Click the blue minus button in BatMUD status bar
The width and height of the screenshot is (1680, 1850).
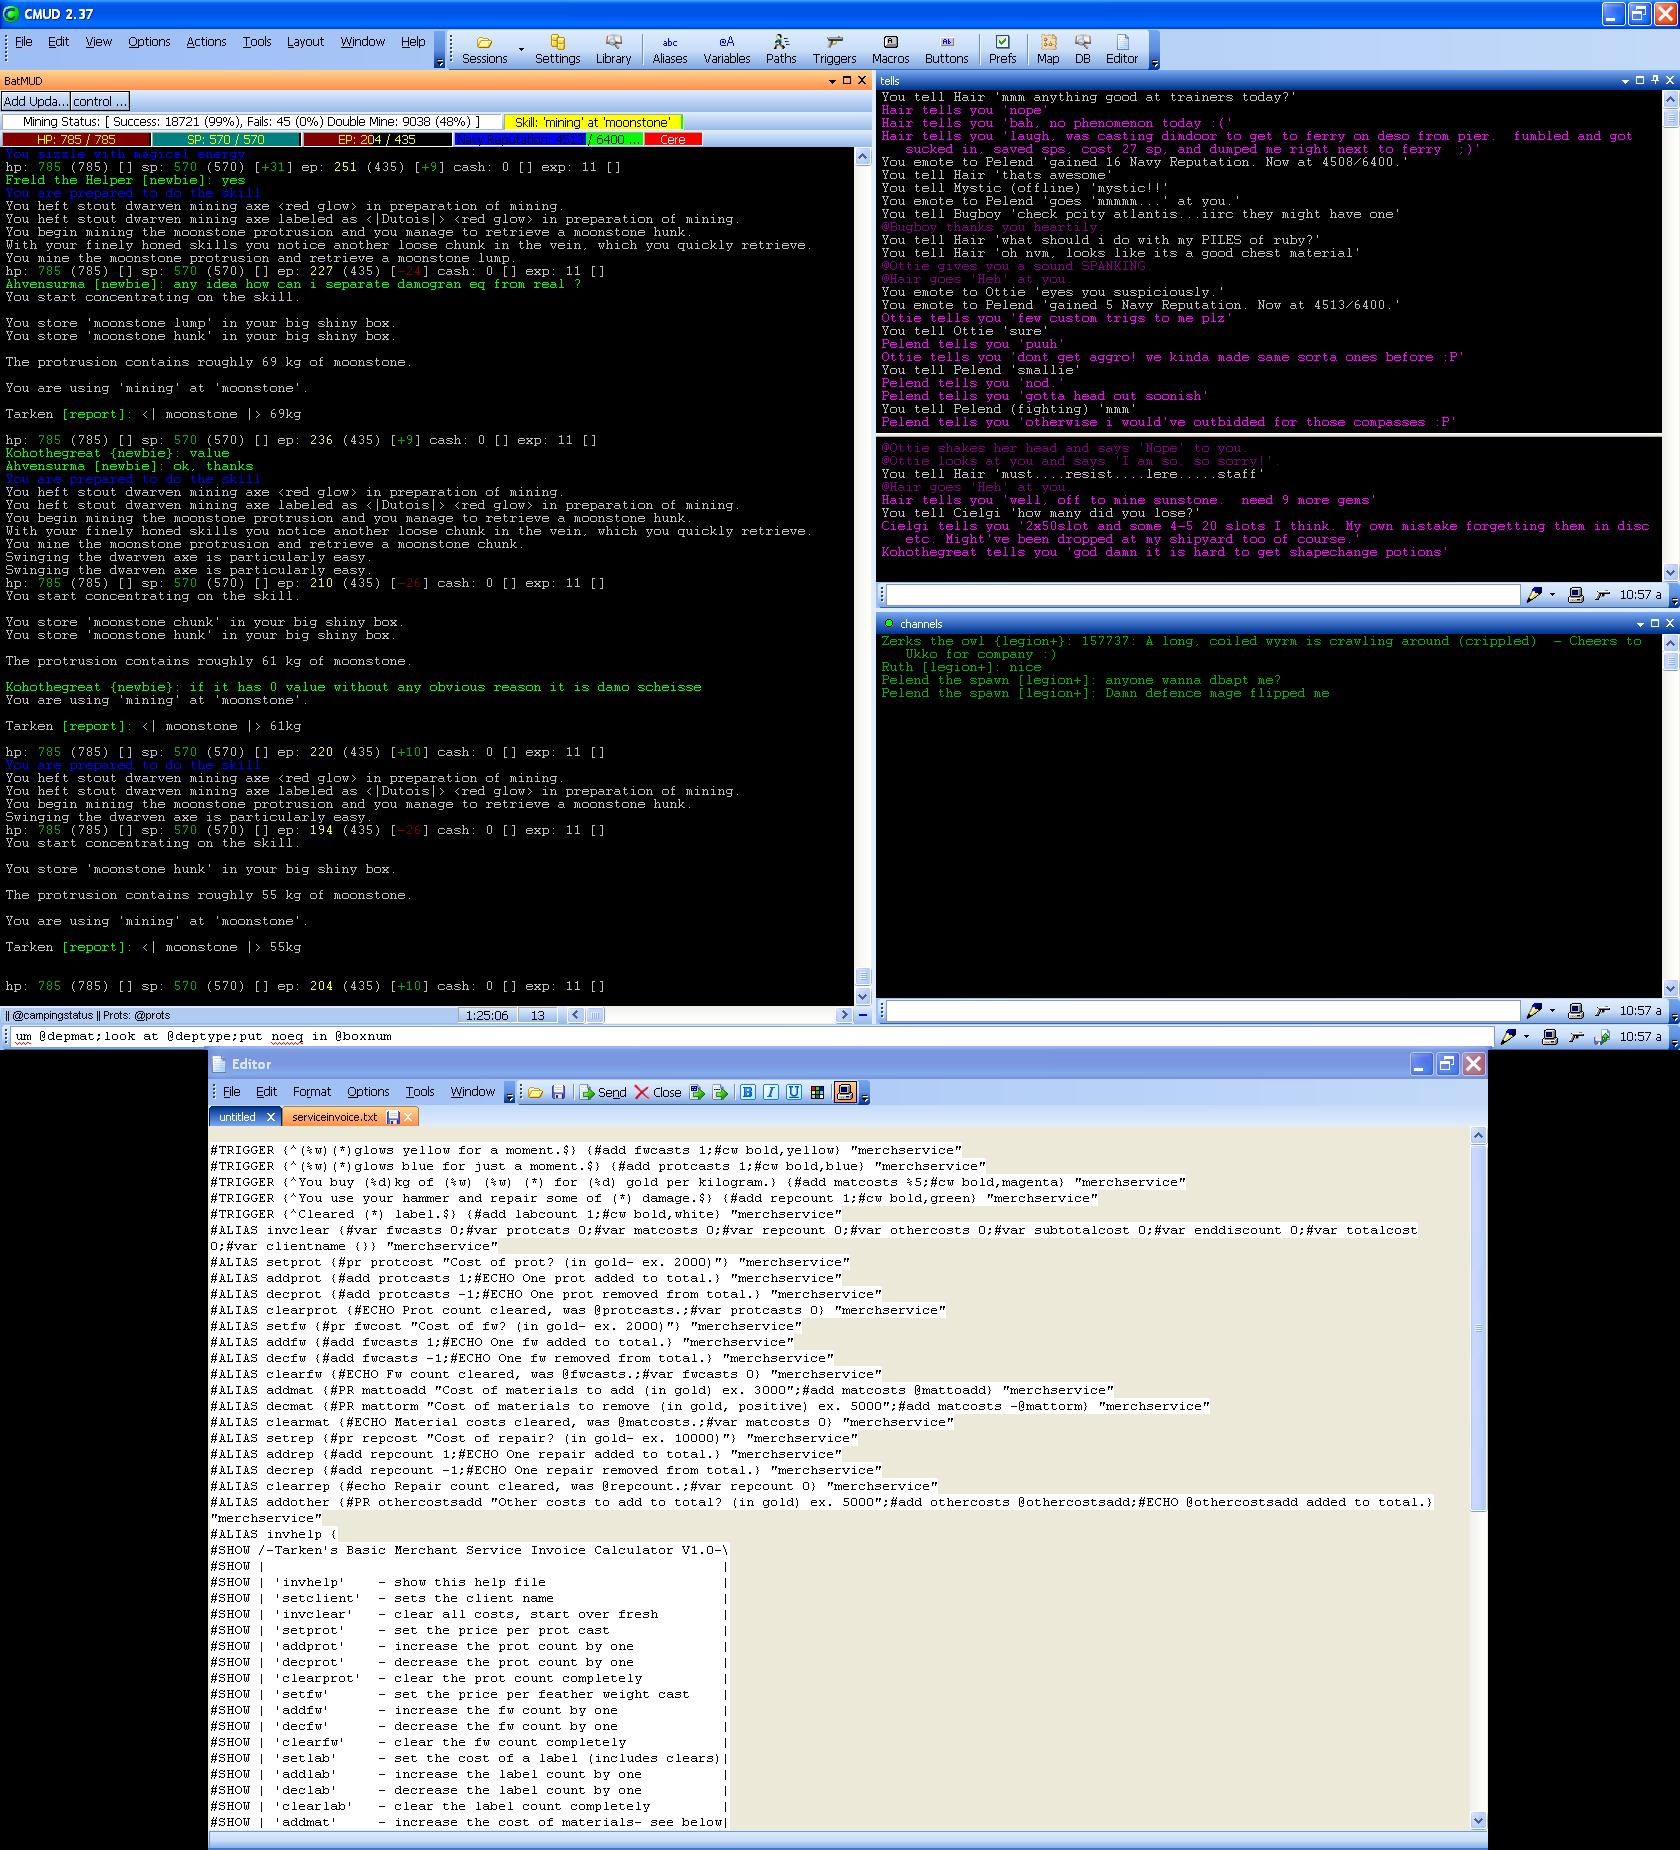pos(863,1015)
